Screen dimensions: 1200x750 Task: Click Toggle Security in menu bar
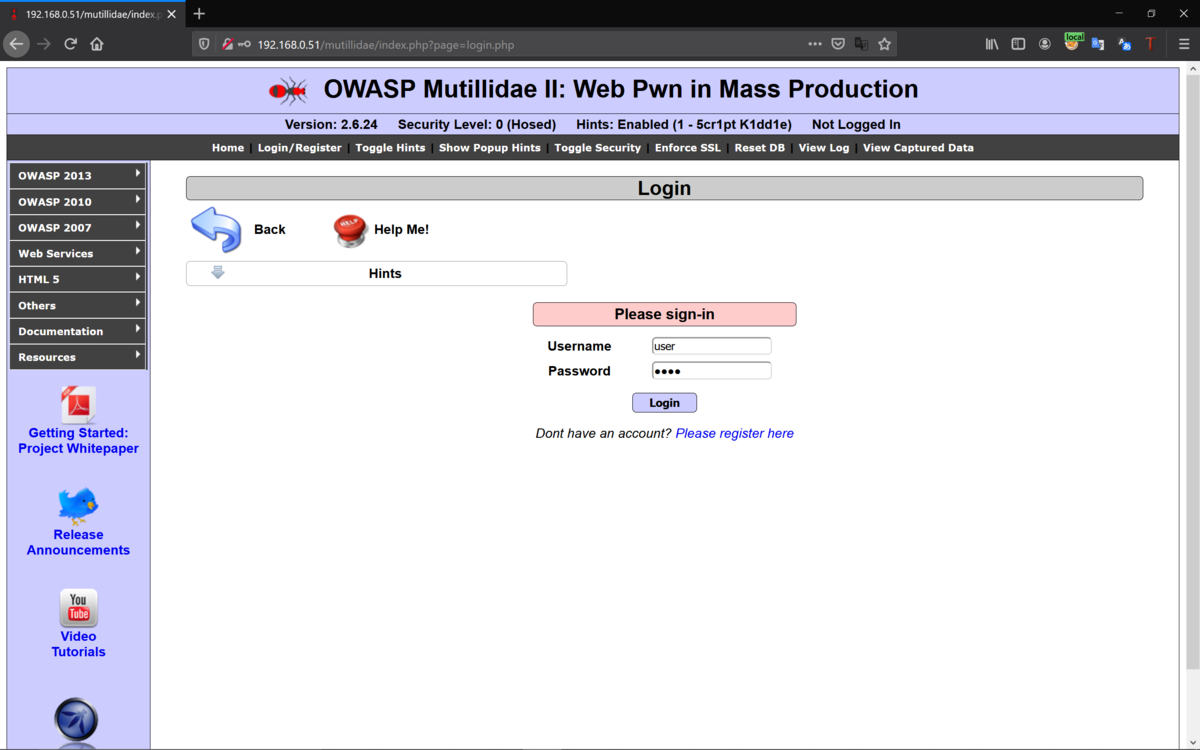tap(598, 148)
